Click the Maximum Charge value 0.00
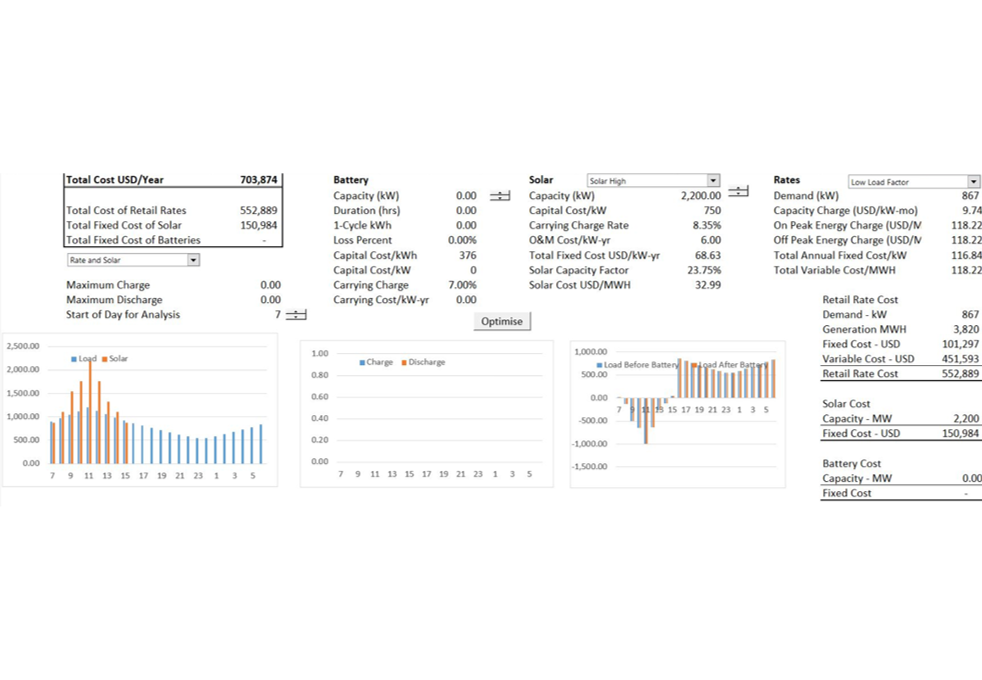 tap(271, 285)
